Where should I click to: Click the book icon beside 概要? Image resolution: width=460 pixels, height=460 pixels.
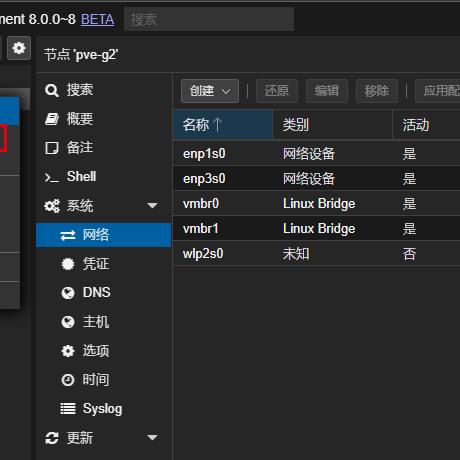pyautogui.click(x=52, y=119)
